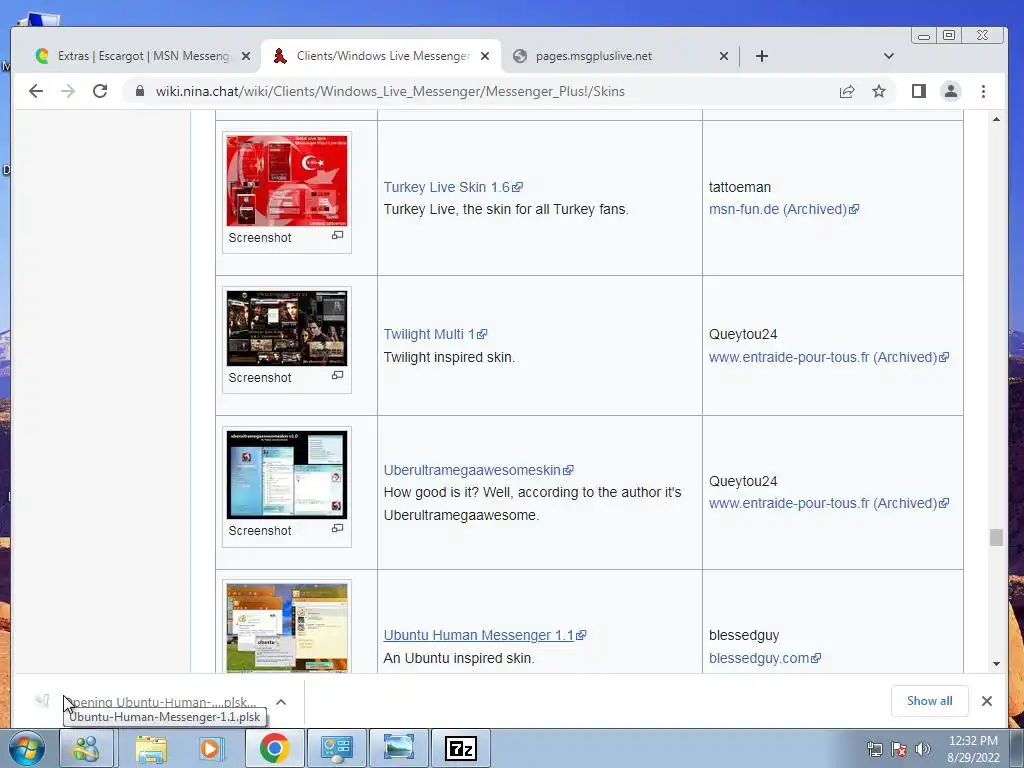Click the forward navigation arrow
This screenshot has height=768, width=1024.
pos(68,91)
